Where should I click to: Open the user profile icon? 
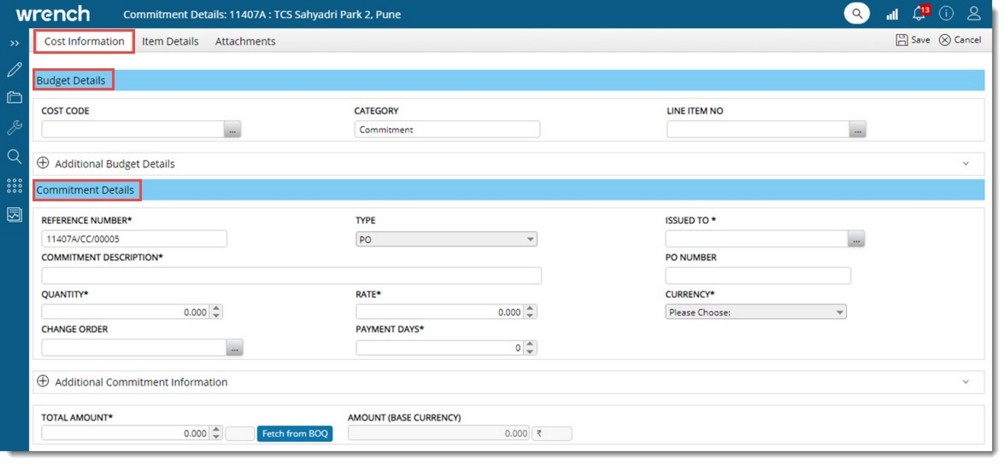point(974,14)
